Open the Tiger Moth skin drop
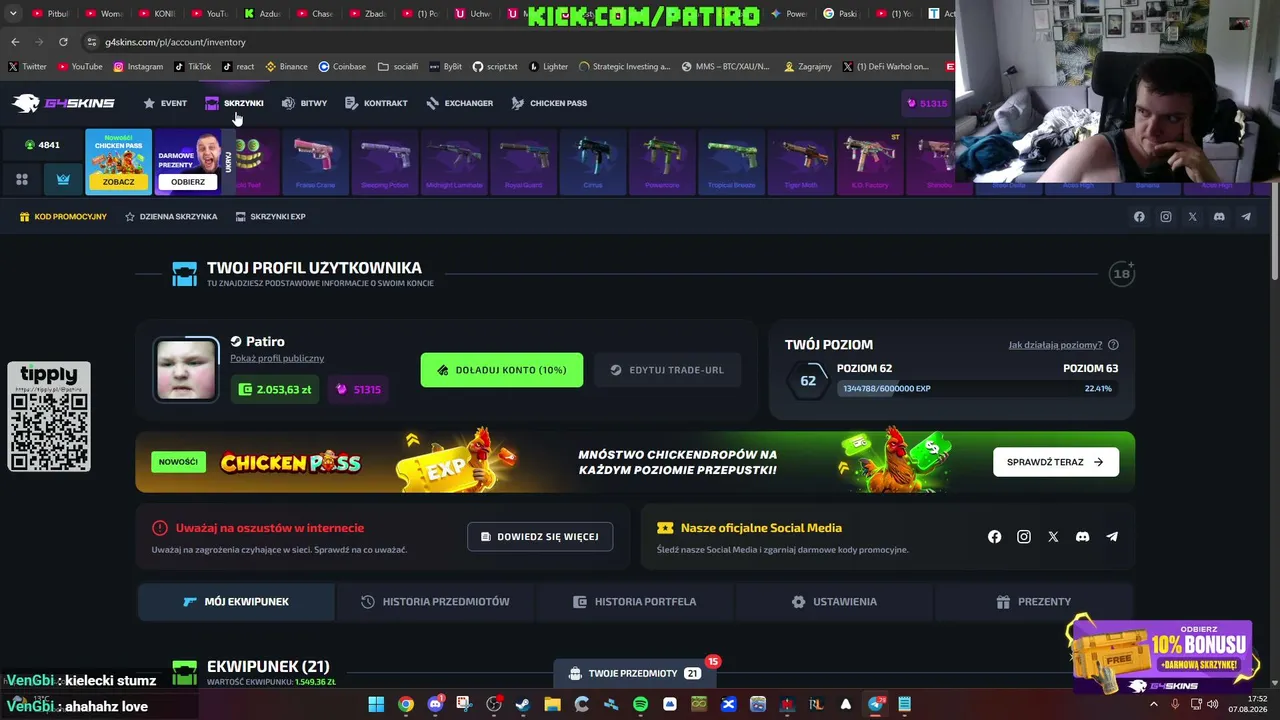Screen dimensions: 1280x720 click(x=801, y=161)
